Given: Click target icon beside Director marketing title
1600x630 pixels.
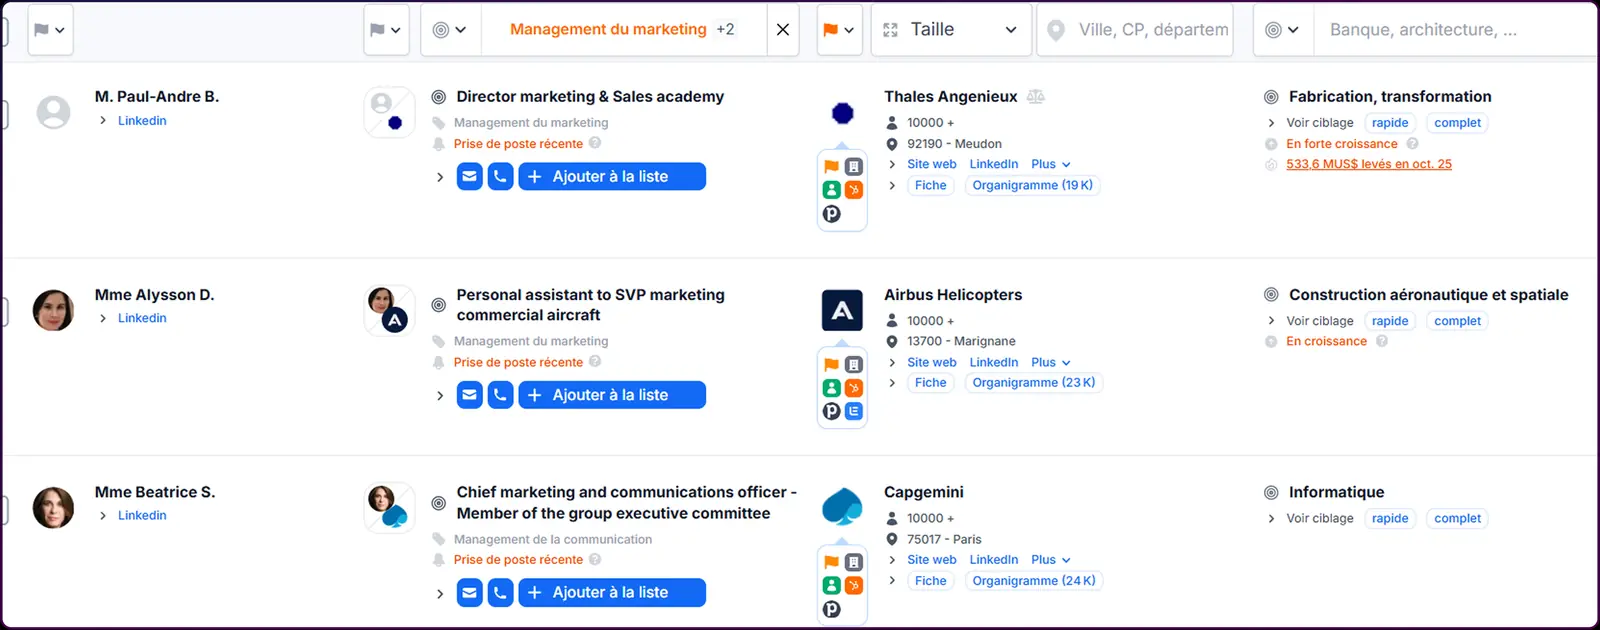Looking at the screenshot, I should [438, 97].
